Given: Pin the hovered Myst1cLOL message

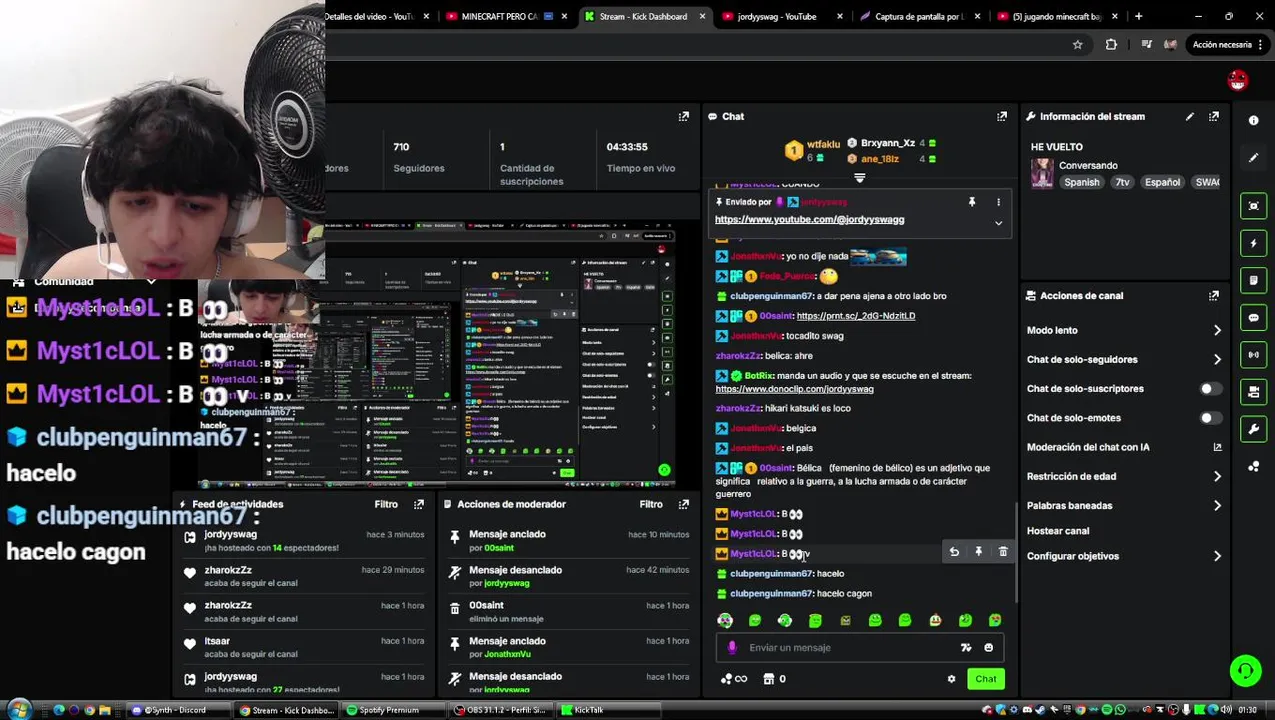Looking at the screenshot, I should (x=978, y=552).
